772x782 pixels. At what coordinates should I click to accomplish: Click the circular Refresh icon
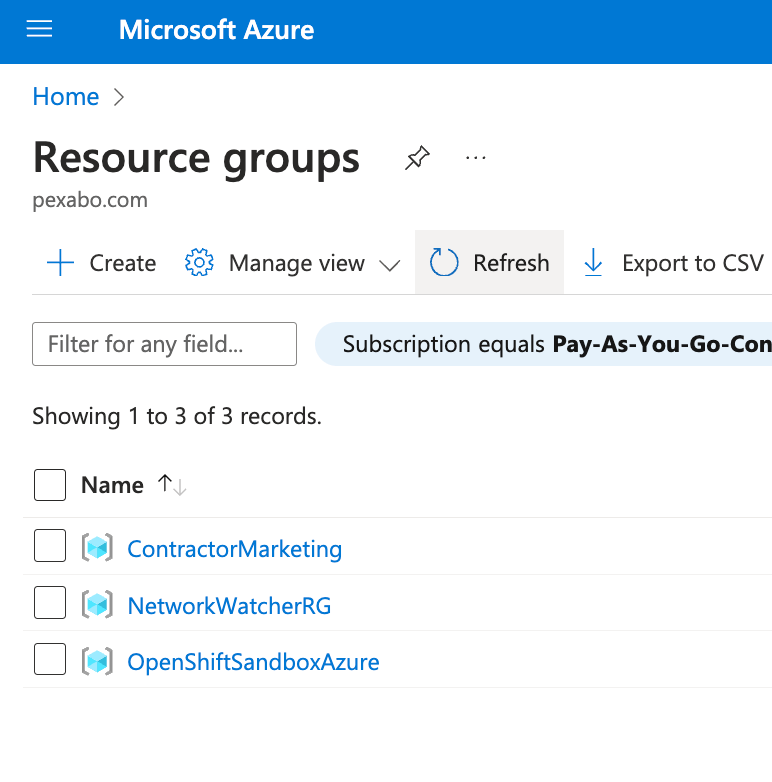click(444, 262)
